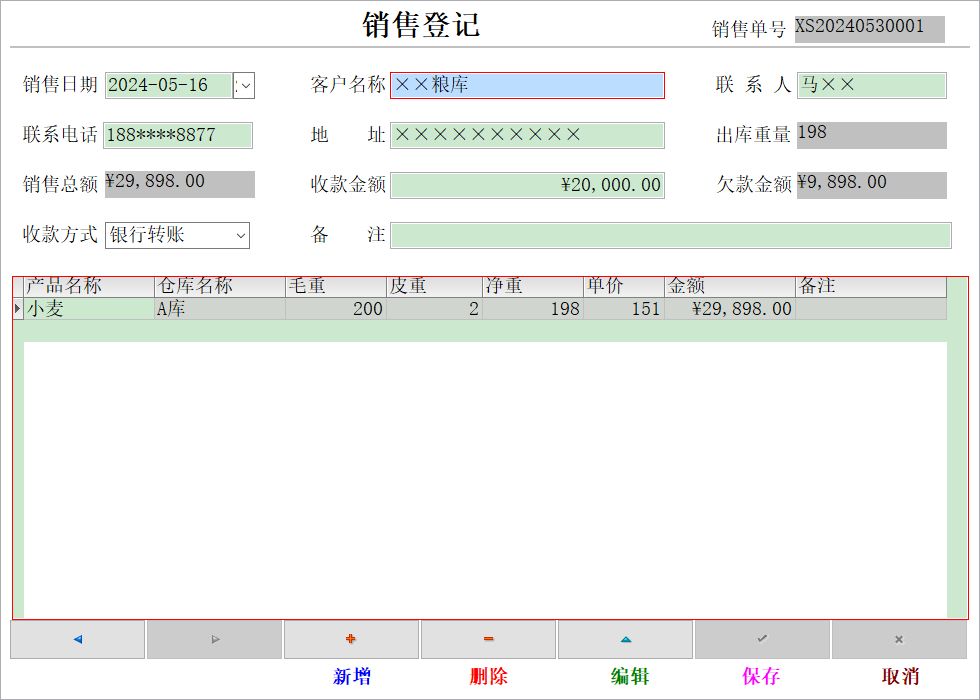The image size is (980, 700).
Task: Click the 仓库名称 column header
Action: (x=220, y=287)
